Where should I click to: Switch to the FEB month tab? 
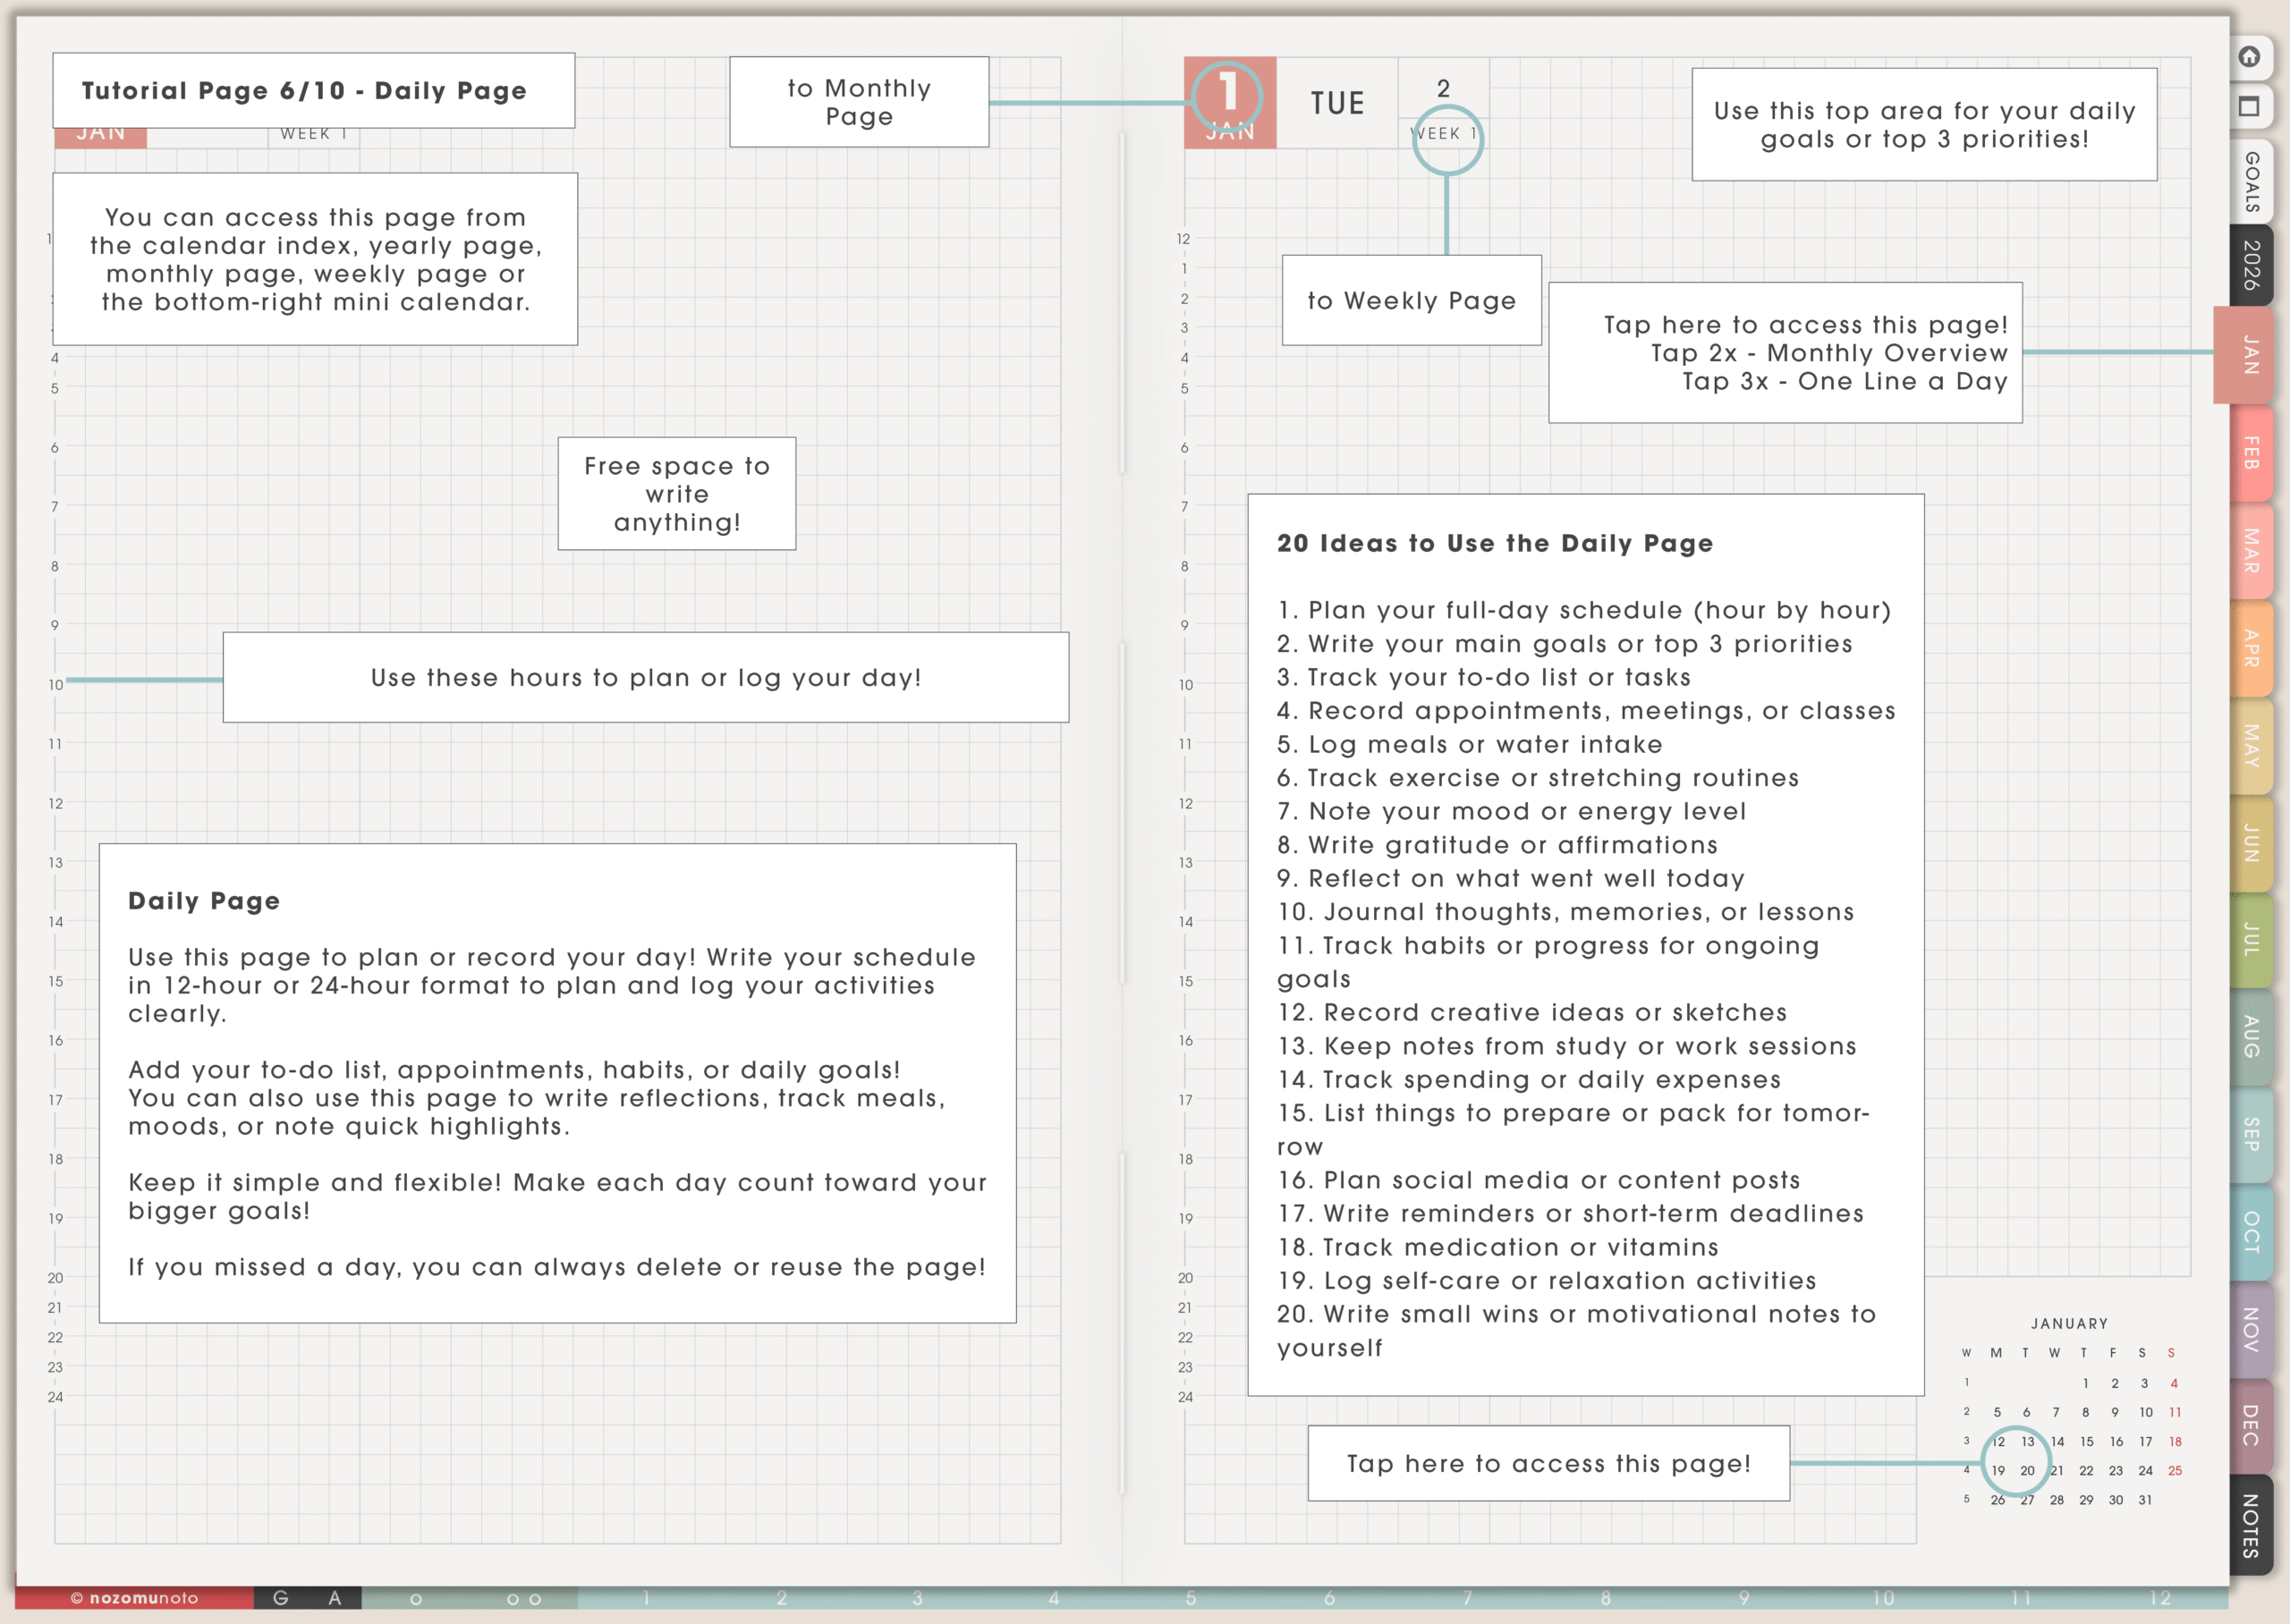point(2251,453)
